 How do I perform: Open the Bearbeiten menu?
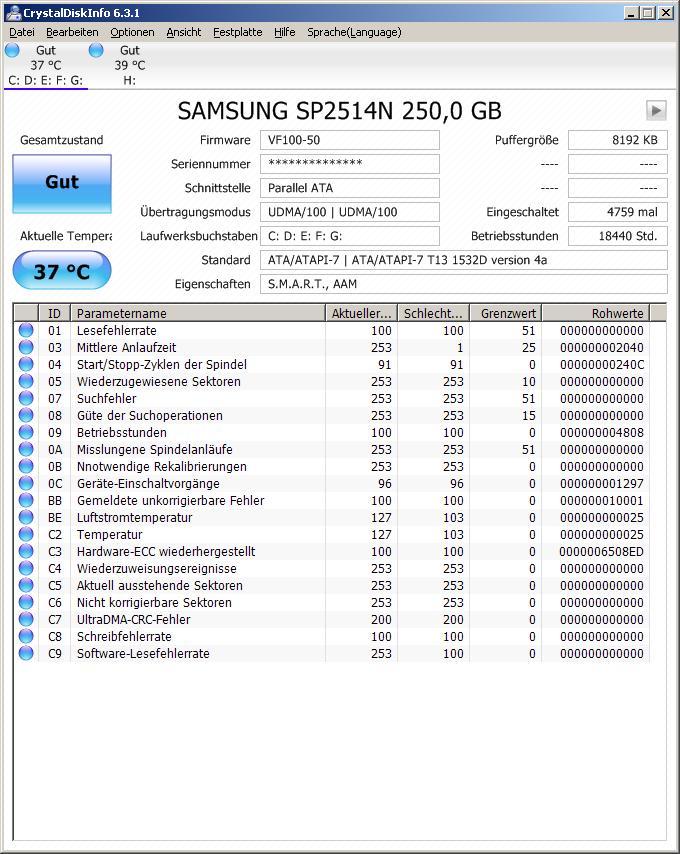click(x=72, y=32)
